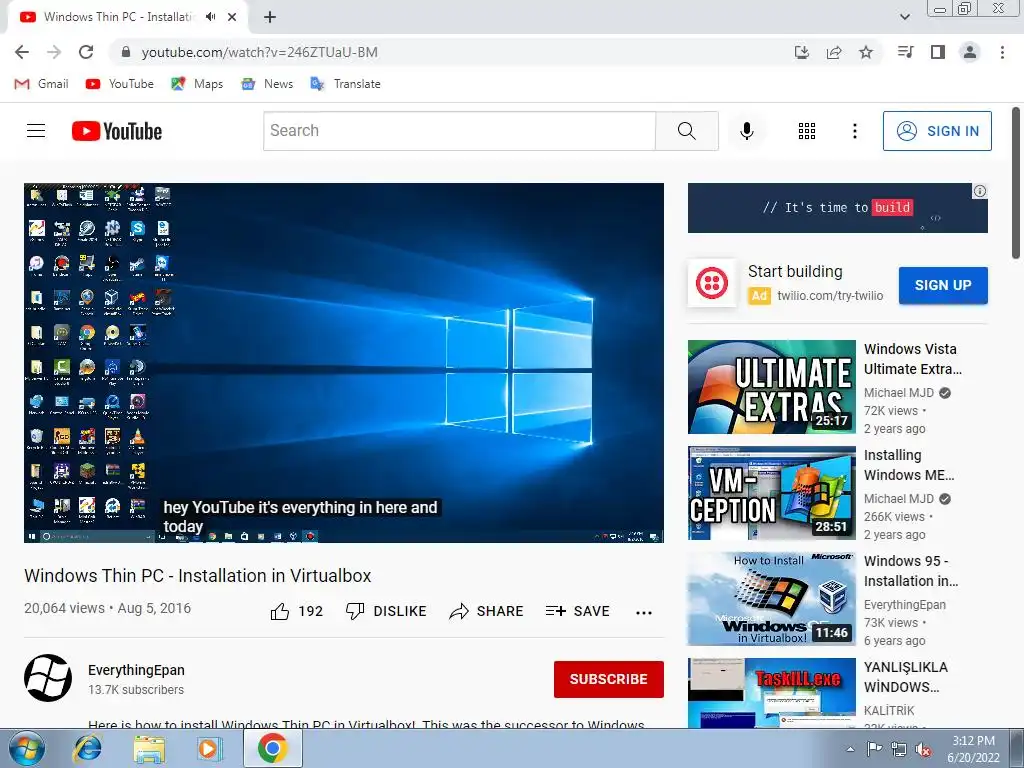Open the Chrome profile avatar
This screenshot has height=768, width=1024.
coord(970,52)
